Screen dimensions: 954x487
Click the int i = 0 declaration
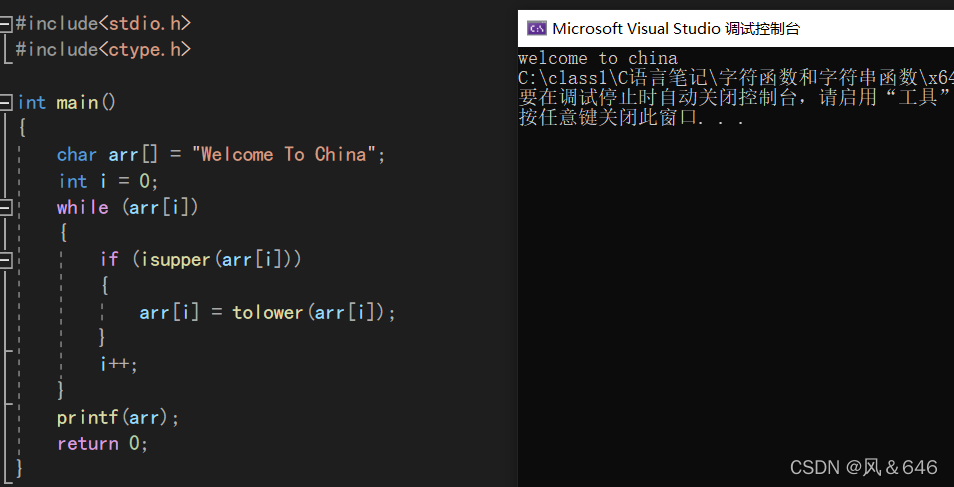tap(108, 181)
